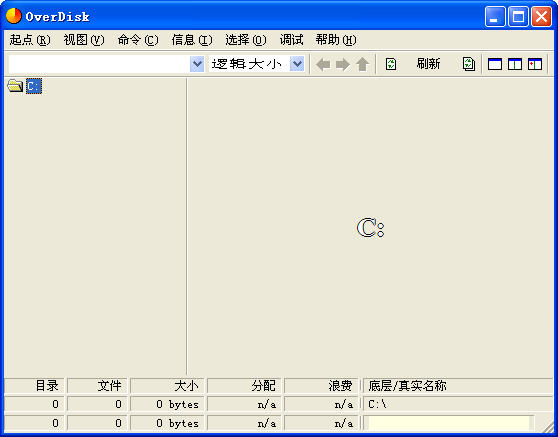
Task: Click the back arrow navigation icon
Action: point(323,64)
